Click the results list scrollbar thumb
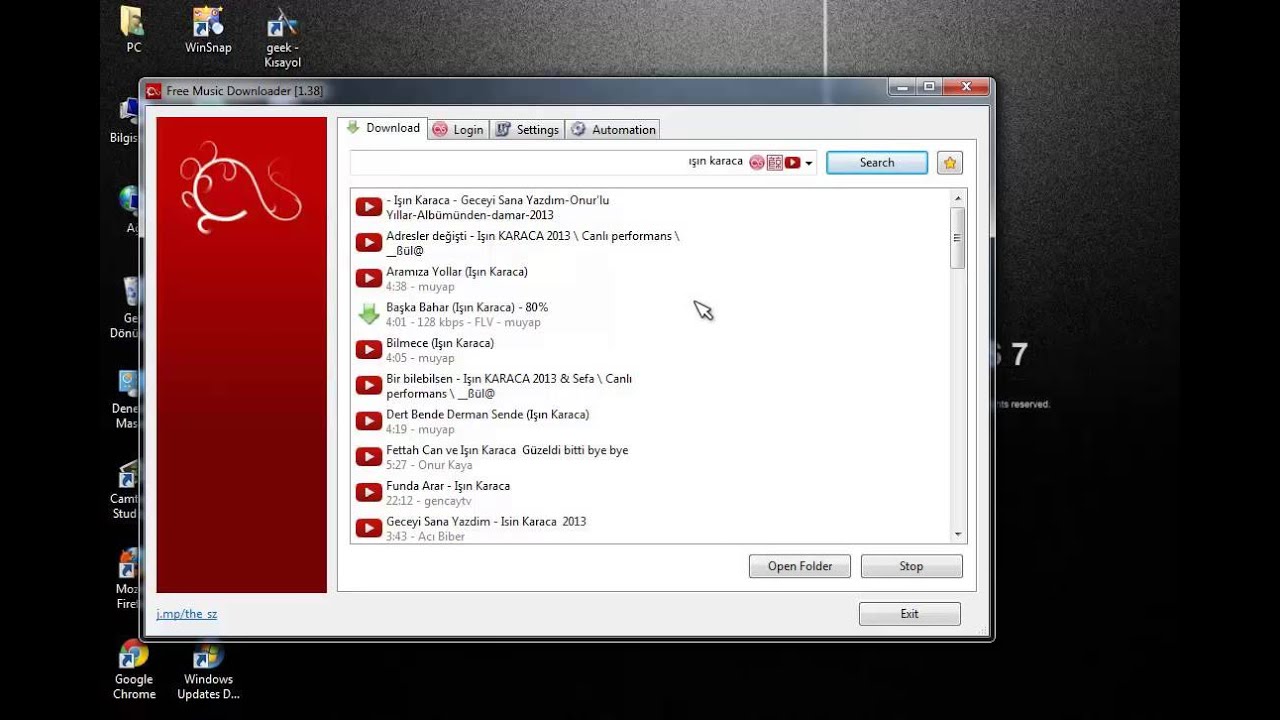This screenshot has height=720, width=1280. click(x=958, y=238)
